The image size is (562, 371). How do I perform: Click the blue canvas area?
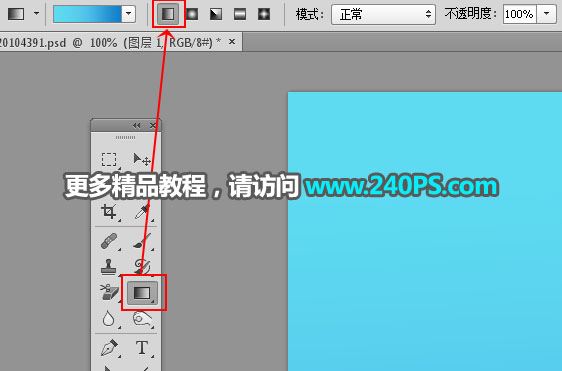(x=425, y=232)
